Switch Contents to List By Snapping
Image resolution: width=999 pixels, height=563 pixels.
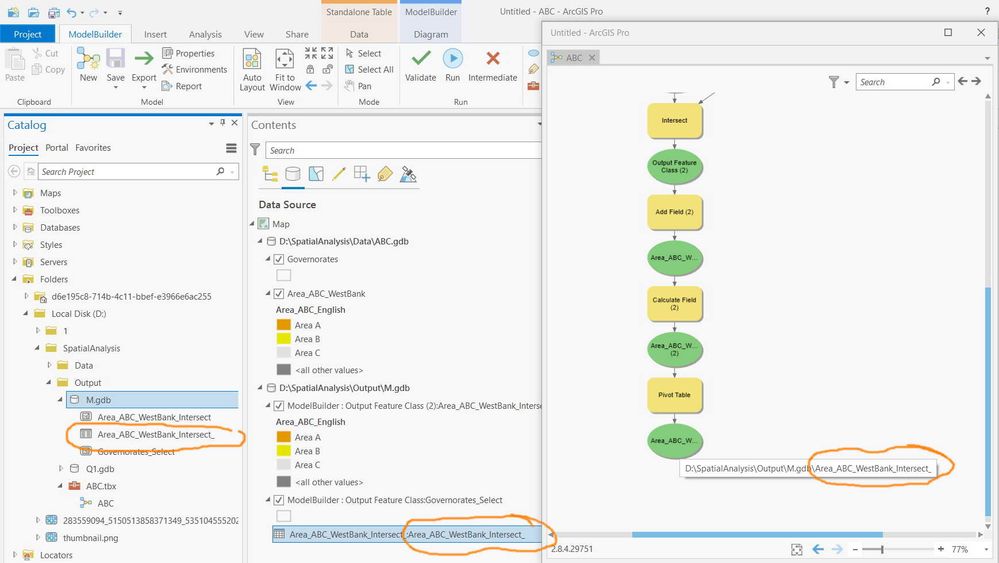(x=362, y=174)
